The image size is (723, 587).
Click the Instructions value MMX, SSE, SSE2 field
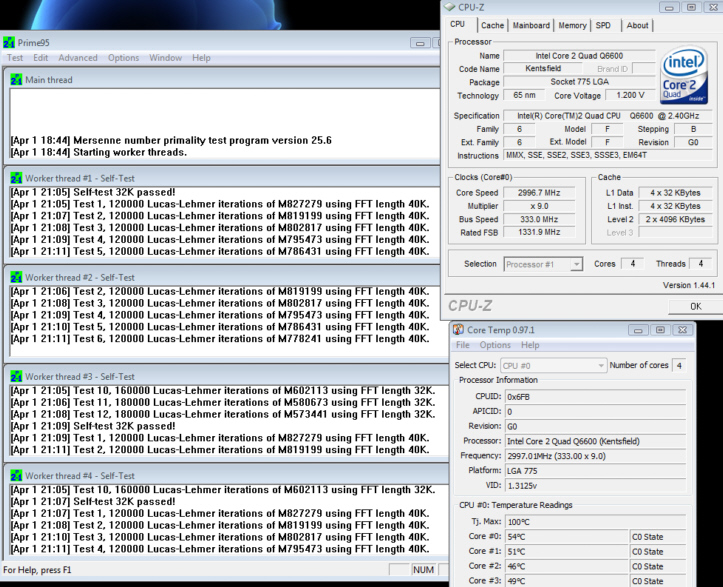608,155
